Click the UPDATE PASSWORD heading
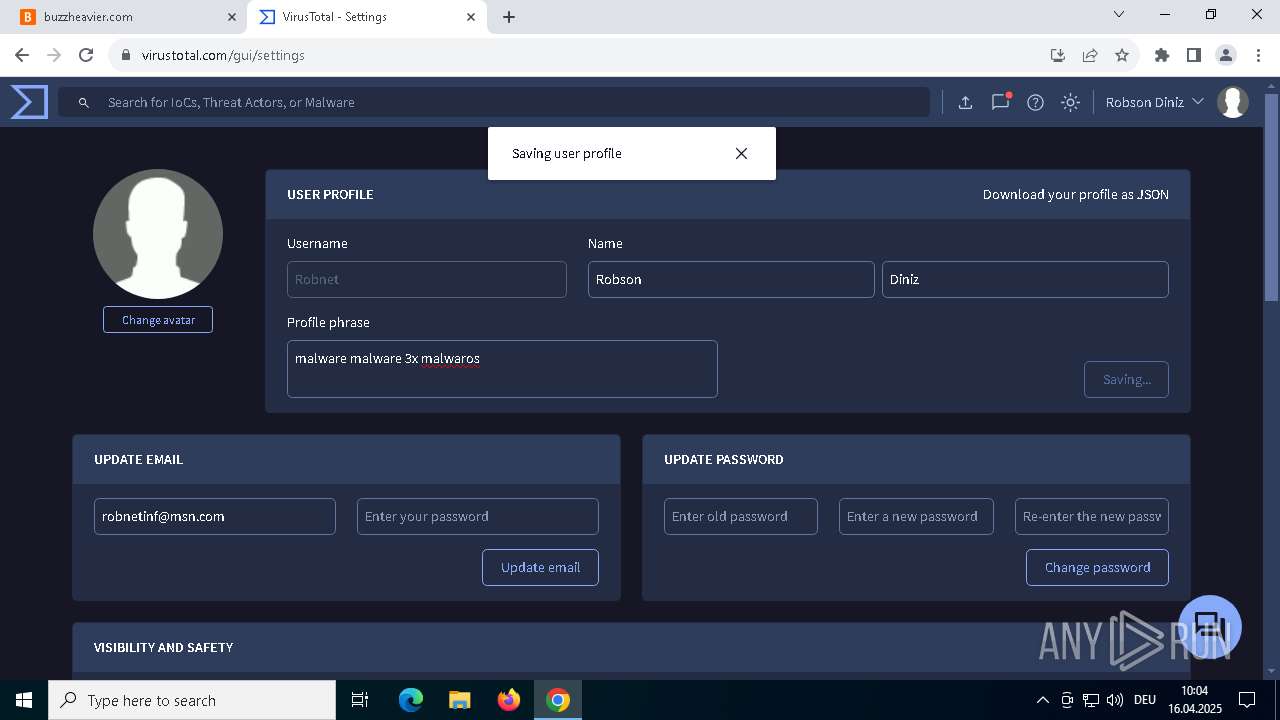Viewport: 1280px width, 720px height. click(724, 459)
